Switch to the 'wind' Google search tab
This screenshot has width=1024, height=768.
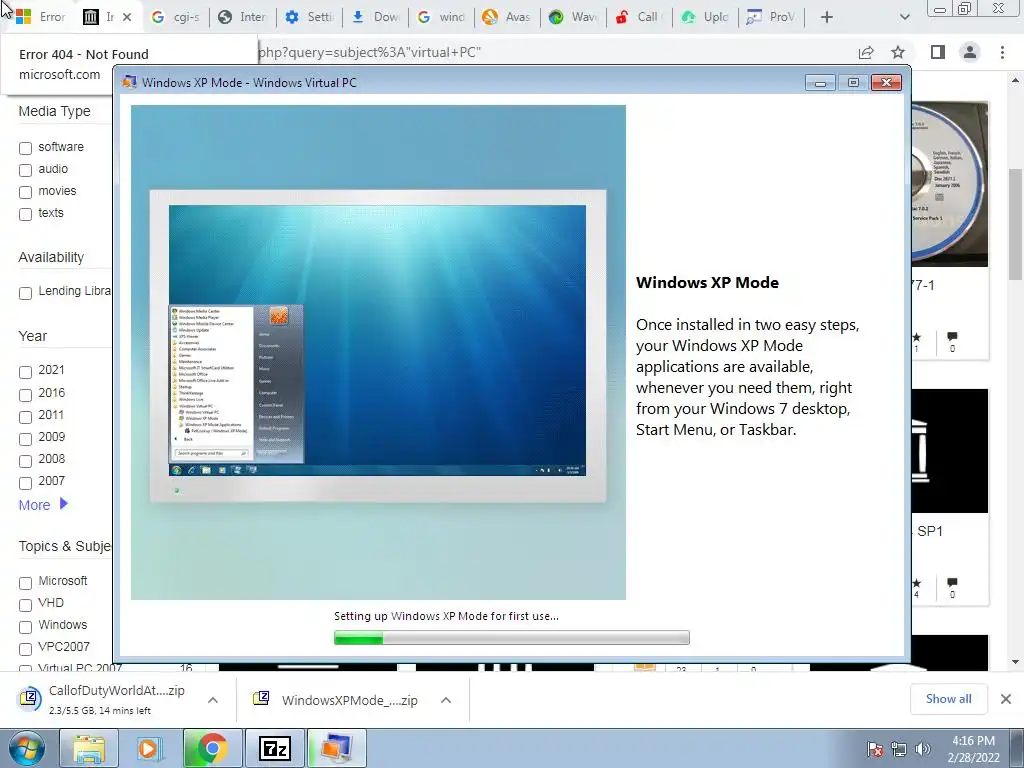click(441, 17)
